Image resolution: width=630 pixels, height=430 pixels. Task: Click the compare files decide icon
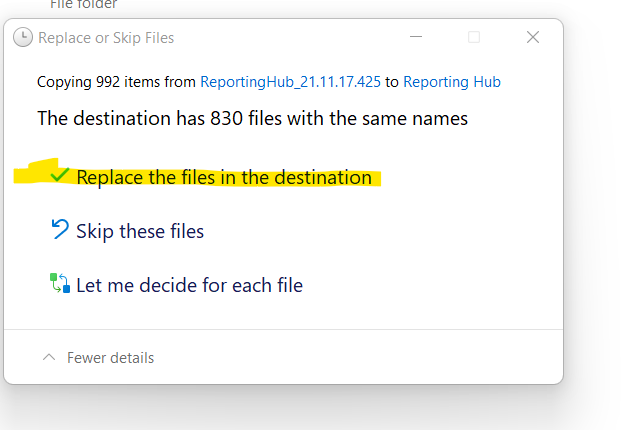(x=60, y=284)
